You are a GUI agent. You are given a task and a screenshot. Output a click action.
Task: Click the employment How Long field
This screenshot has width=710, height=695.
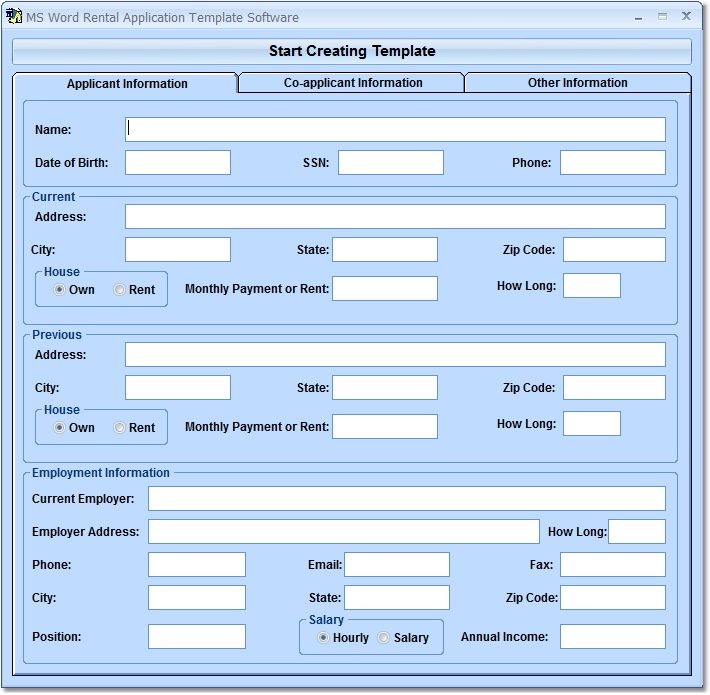click(x=637, y=532)
